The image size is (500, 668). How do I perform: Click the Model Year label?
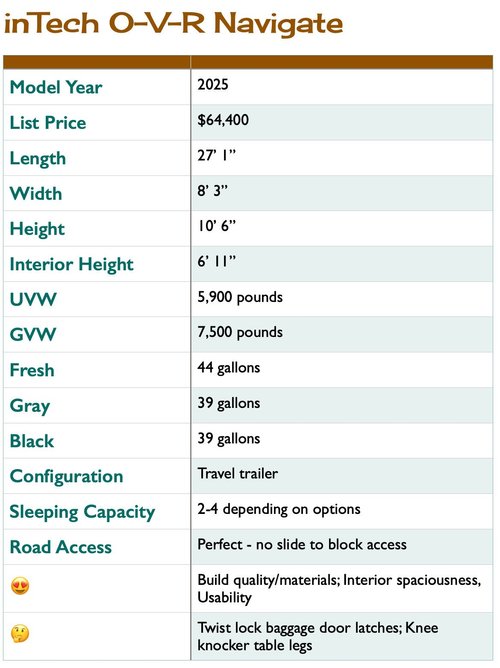tap(56, 87)
